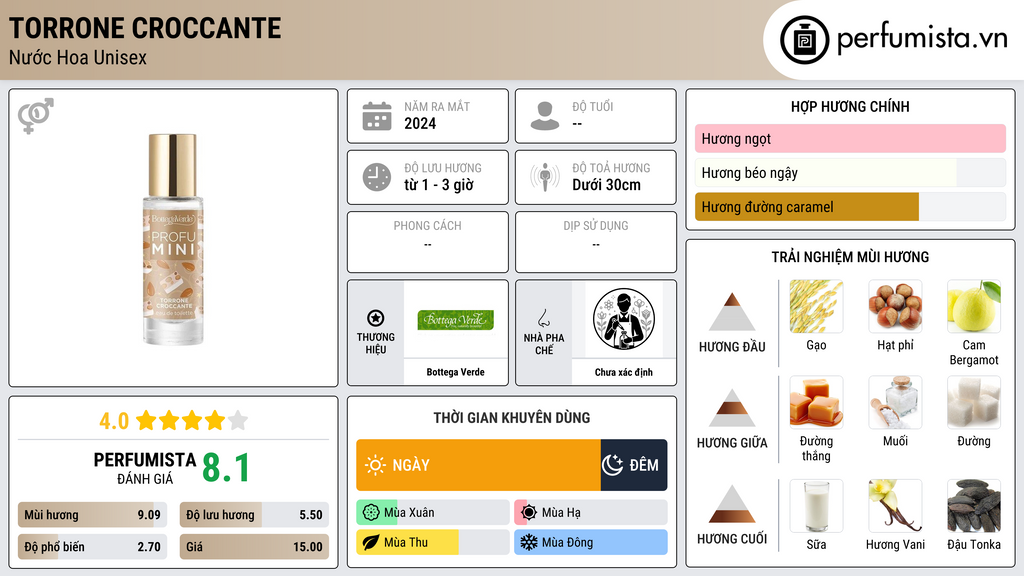The height and width of the screenshot is (576, 1024).
Task: Click the unisex gender symbol icon
Action: pyautogui.click(x=35, y=116)
